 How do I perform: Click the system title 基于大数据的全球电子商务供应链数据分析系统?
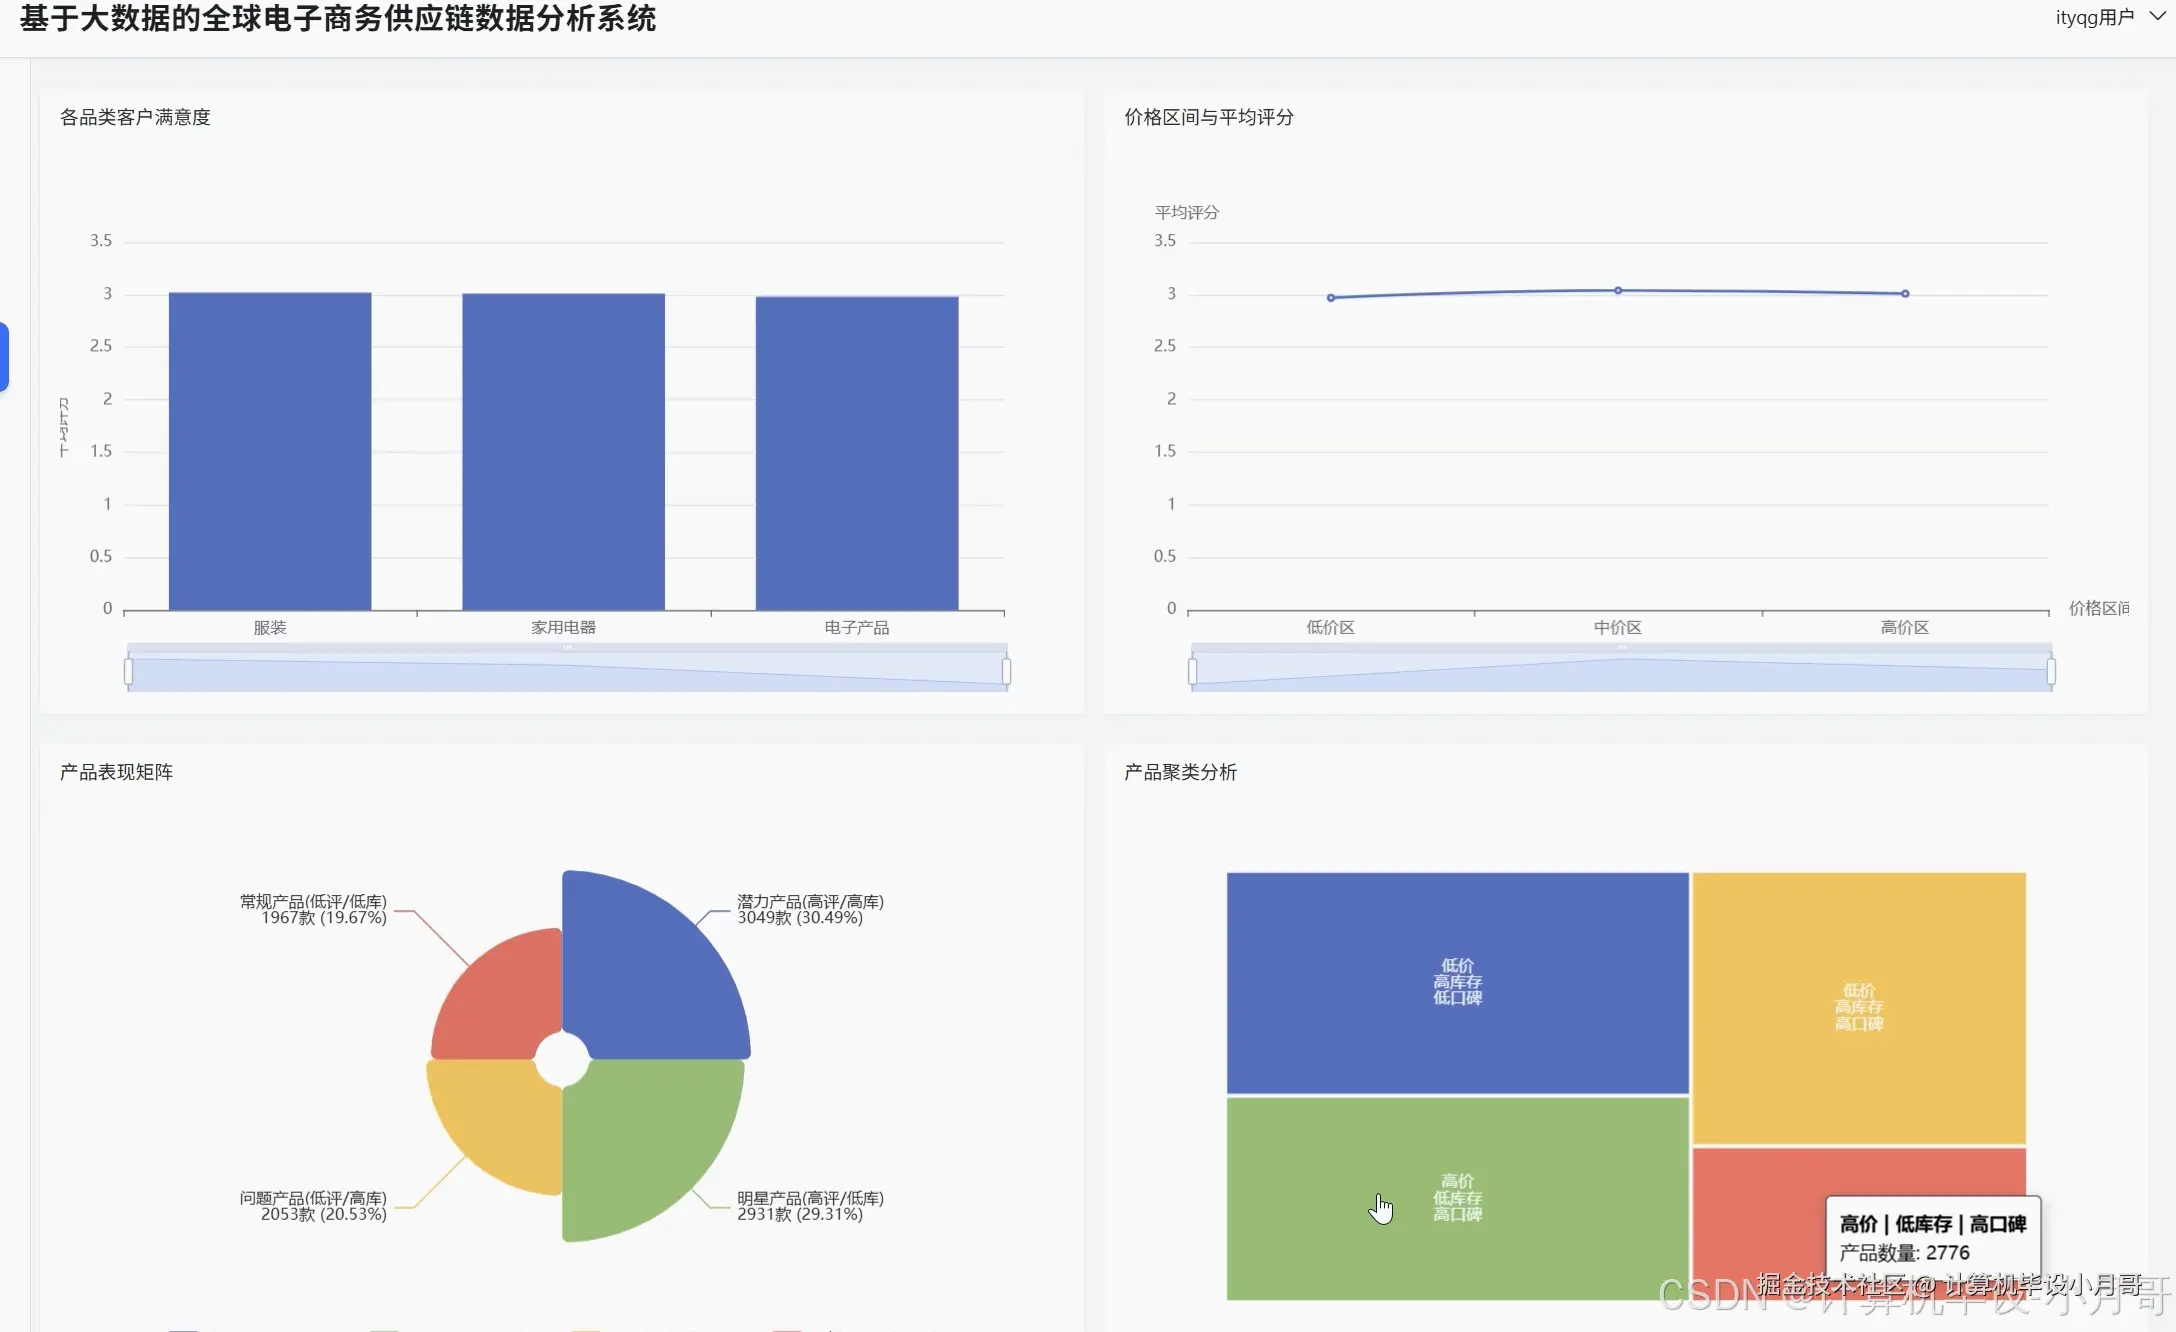coord(338,18)
